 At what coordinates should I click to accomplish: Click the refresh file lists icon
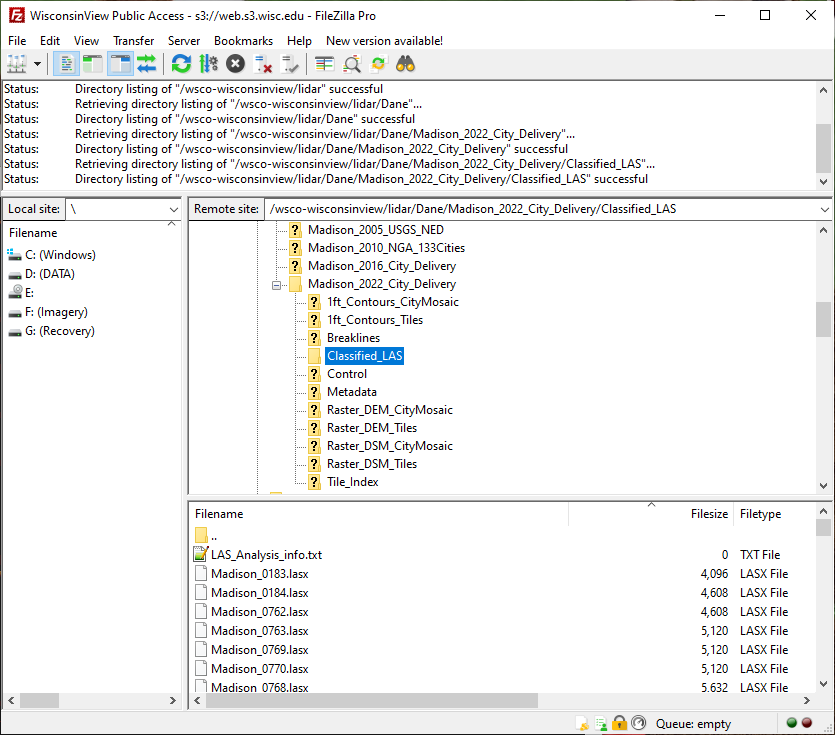[x=181, y=64]
